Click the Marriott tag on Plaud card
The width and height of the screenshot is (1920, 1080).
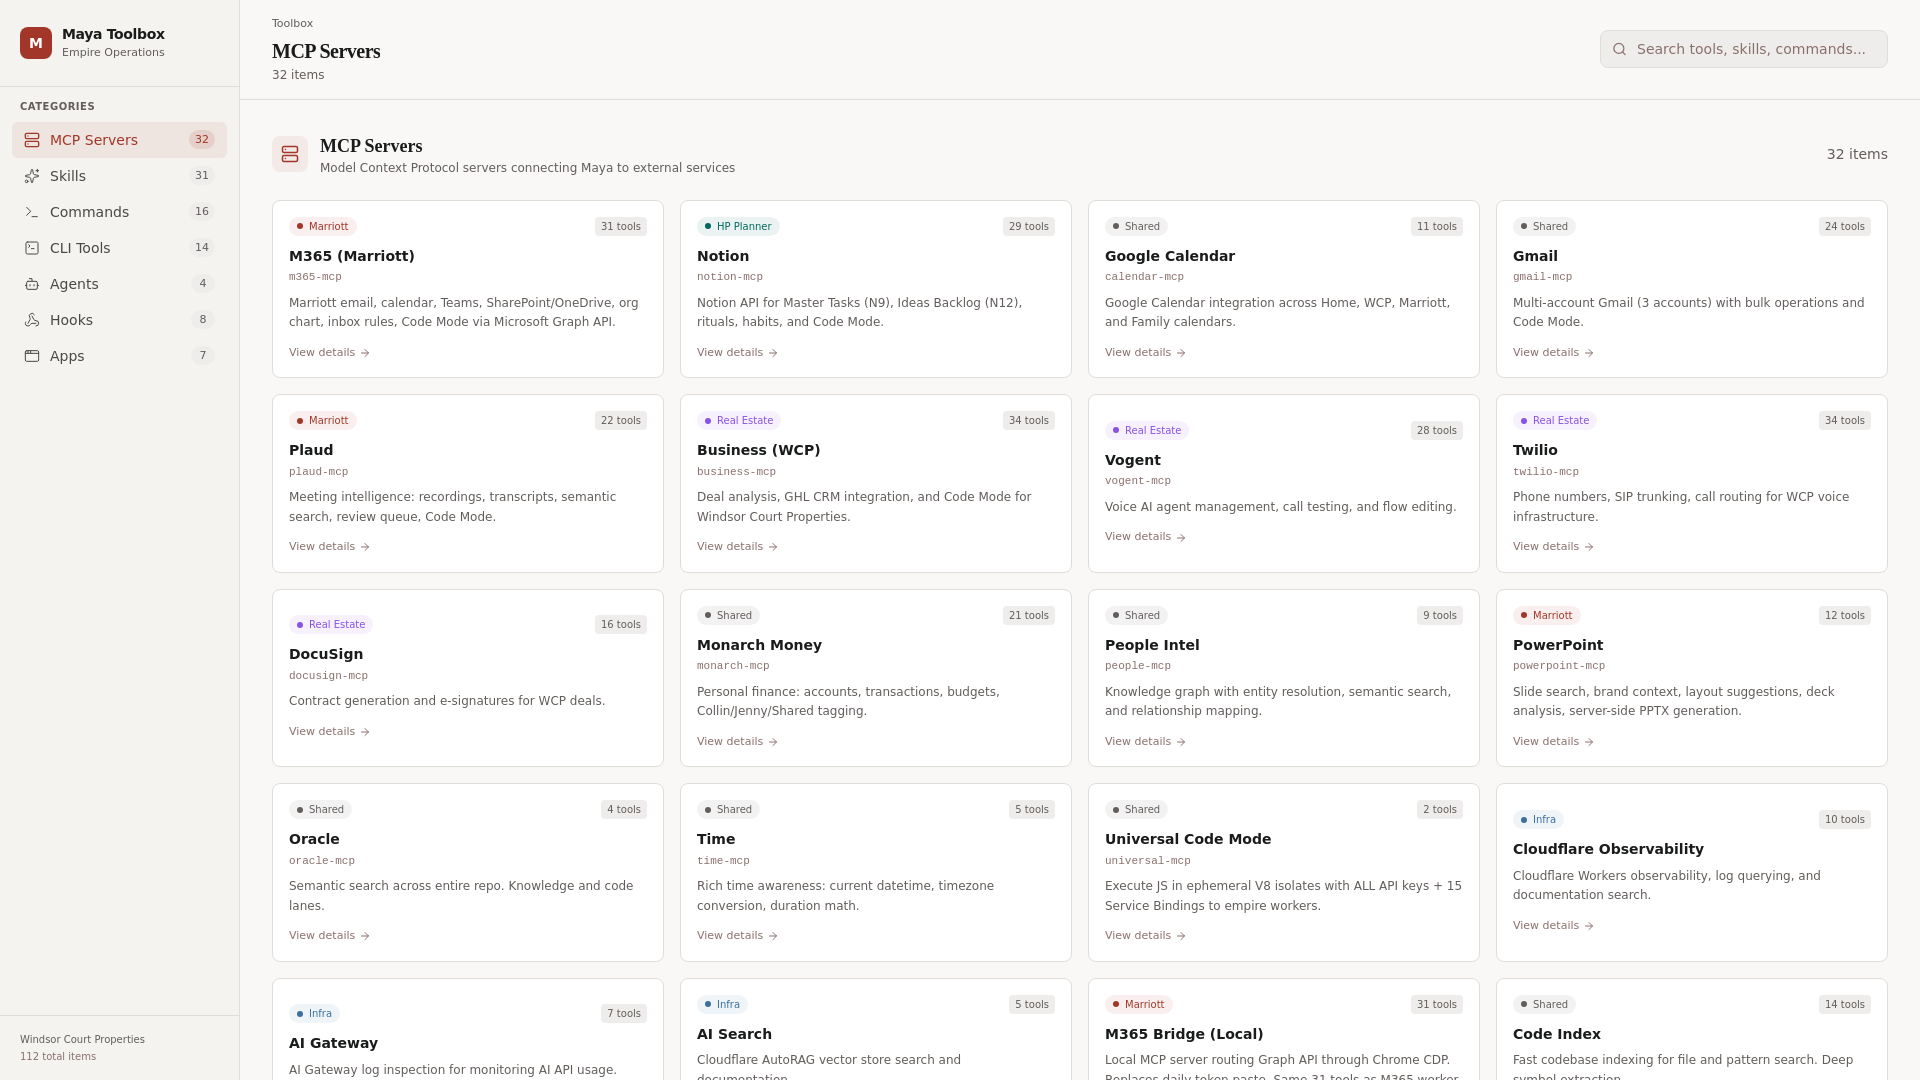[323, 421]
